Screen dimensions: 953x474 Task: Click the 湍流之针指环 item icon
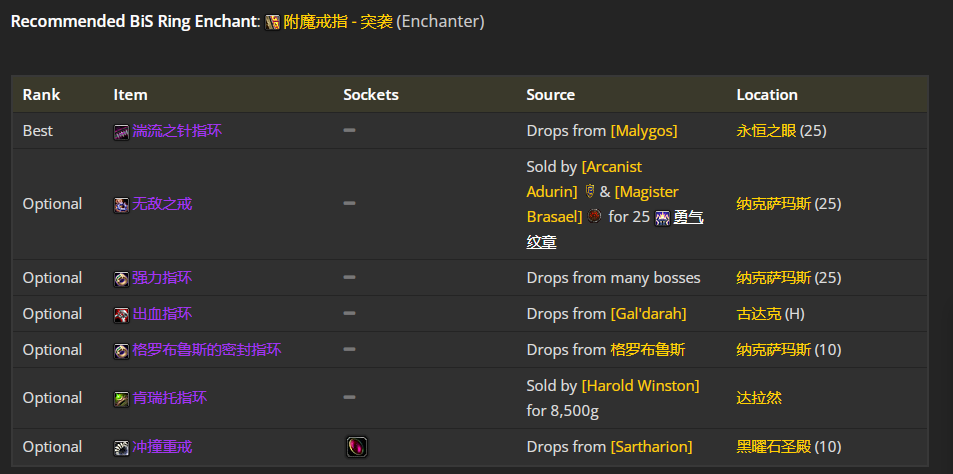point(122,132)
